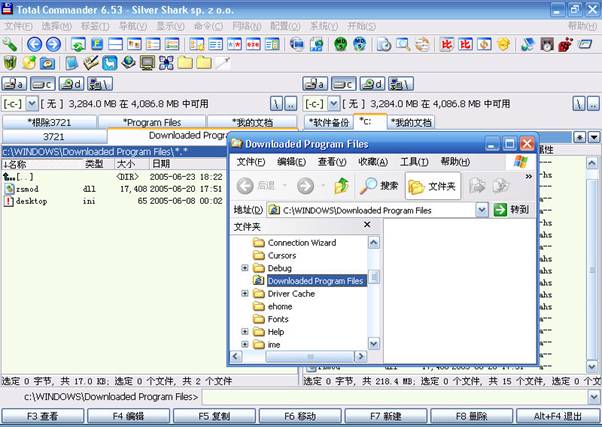
Task: Close the Folders pane with the X
Action: 367,226
